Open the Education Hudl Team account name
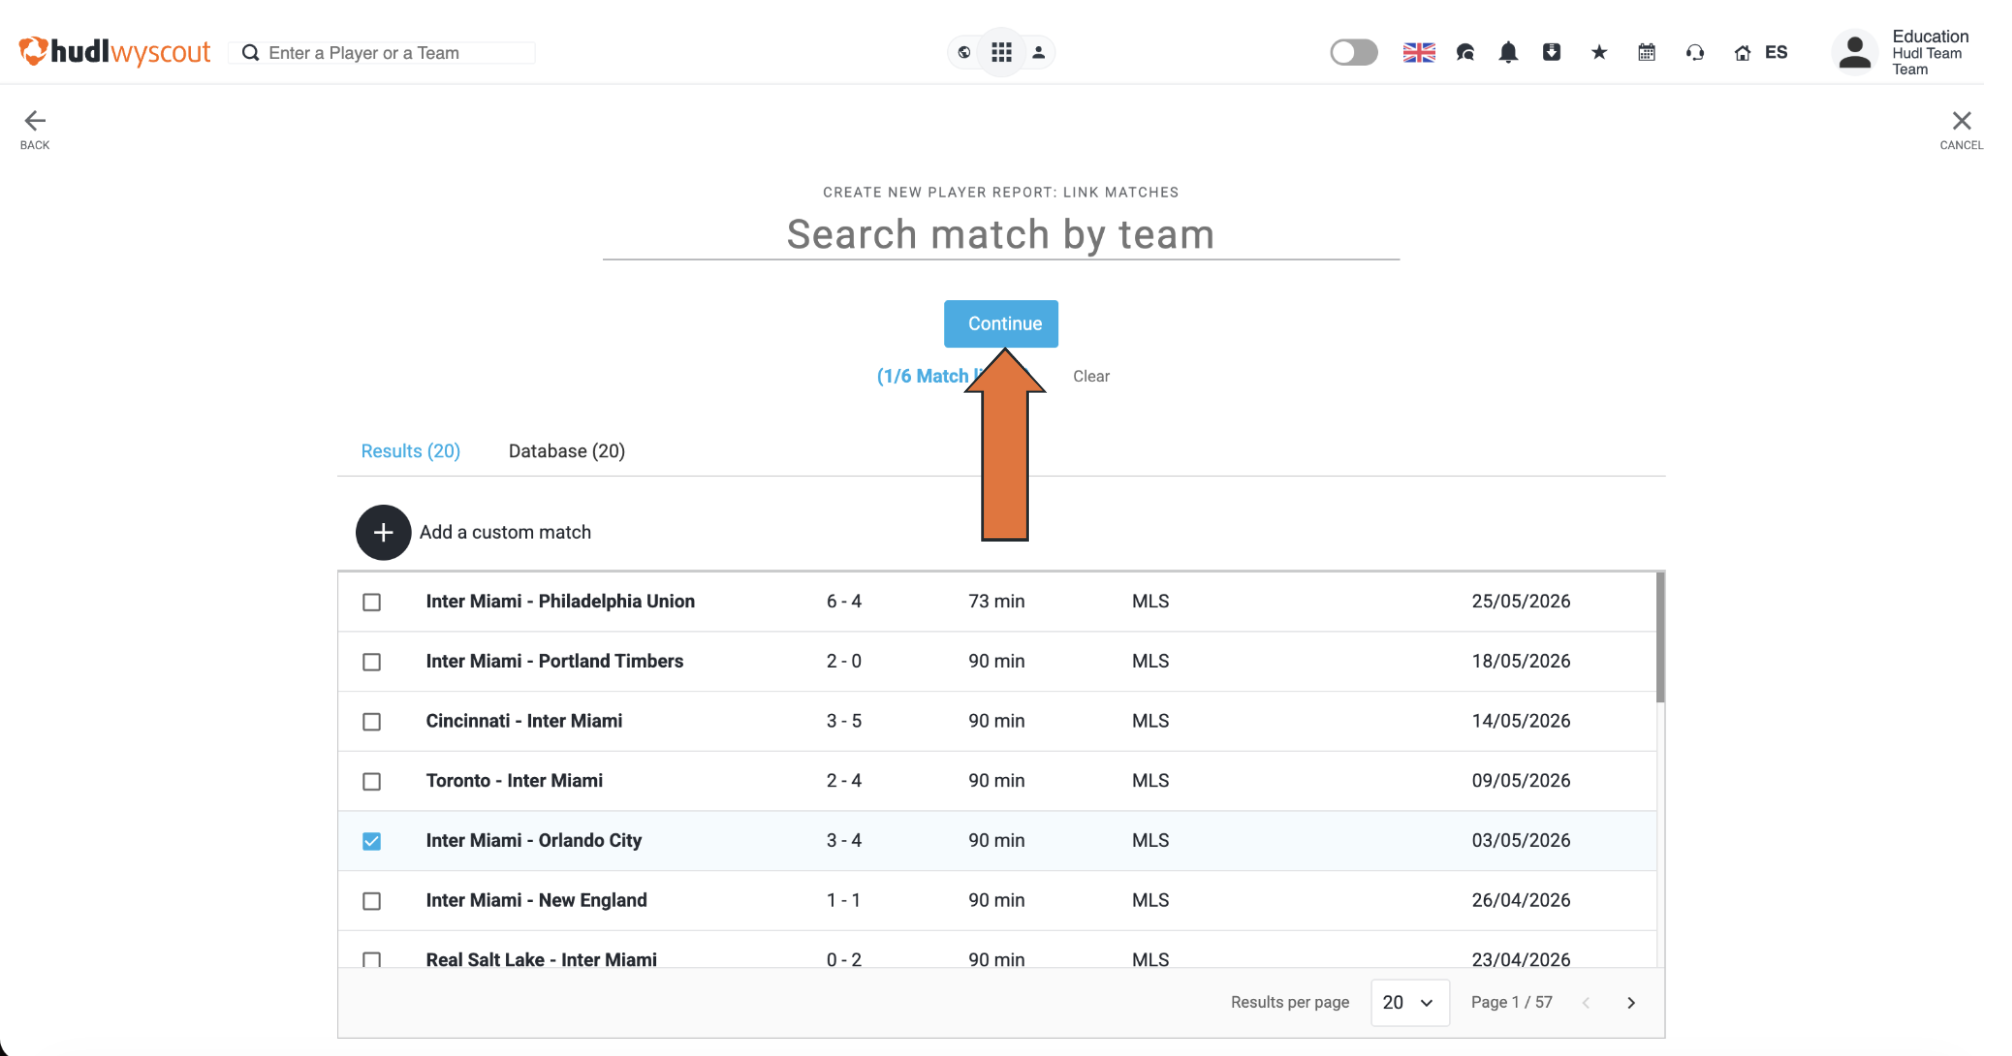This screenshot has height=1056, width=2012. (x=1930, y=52)
